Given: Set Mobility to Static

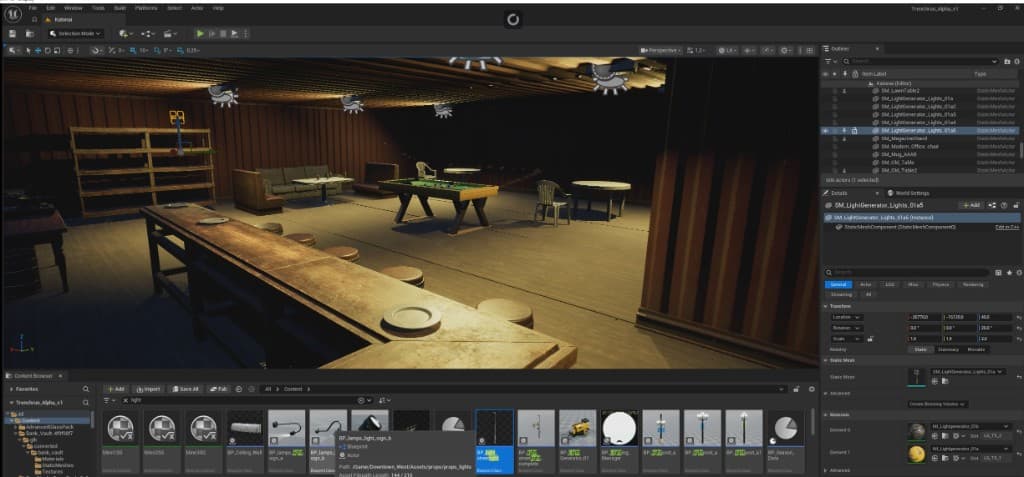Looking at the screenshot, I should tap(920, 350).
